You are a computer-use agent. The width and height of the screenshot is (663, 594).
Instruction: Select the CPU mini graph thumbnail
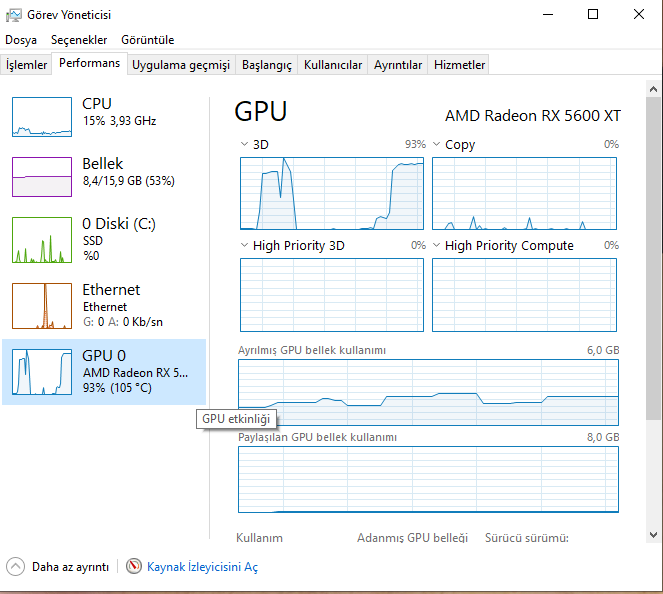tap(42, 117)
